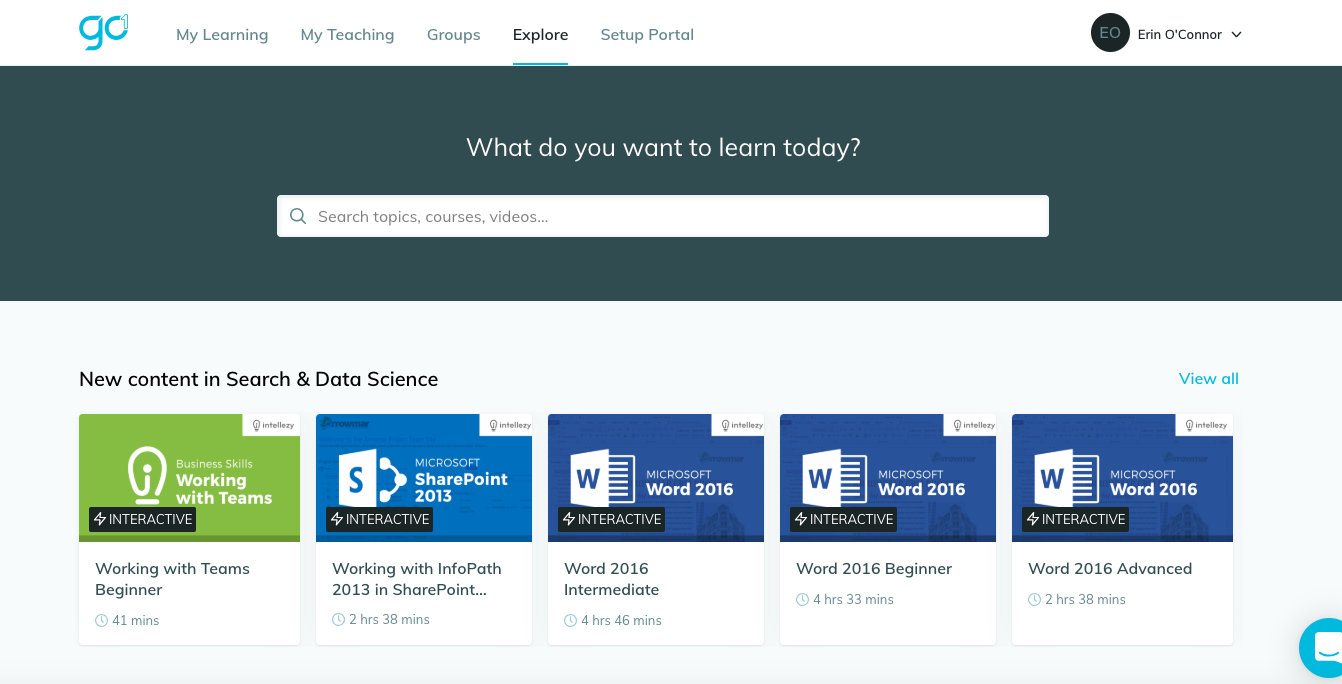Open Word 2016 Beginner course title
Screen dimensions: 1342x684
click(x=874, y=569)
